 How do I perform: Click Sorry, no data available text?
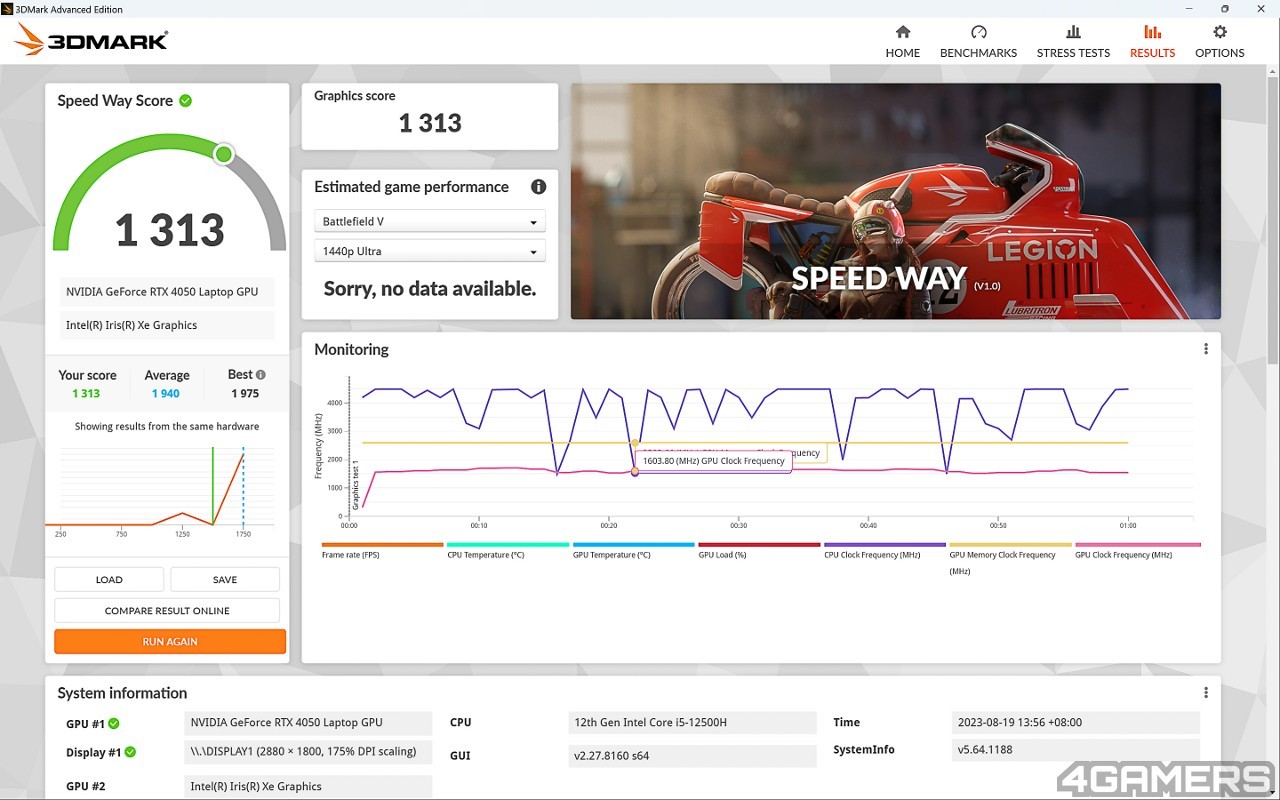(x=430, y=289)
